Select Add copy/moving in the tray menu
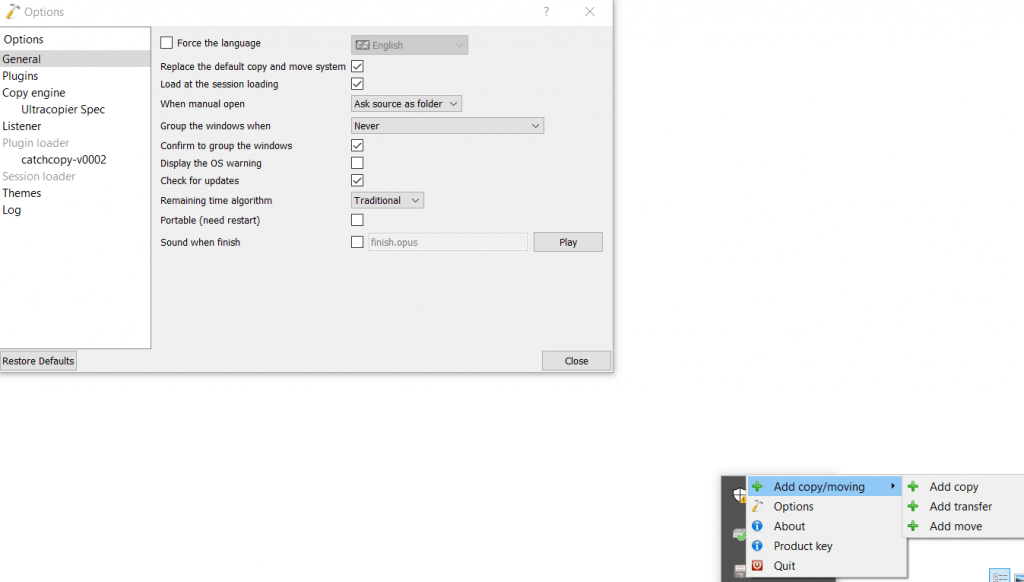1024x582 pixels. (x=824, y=487)
